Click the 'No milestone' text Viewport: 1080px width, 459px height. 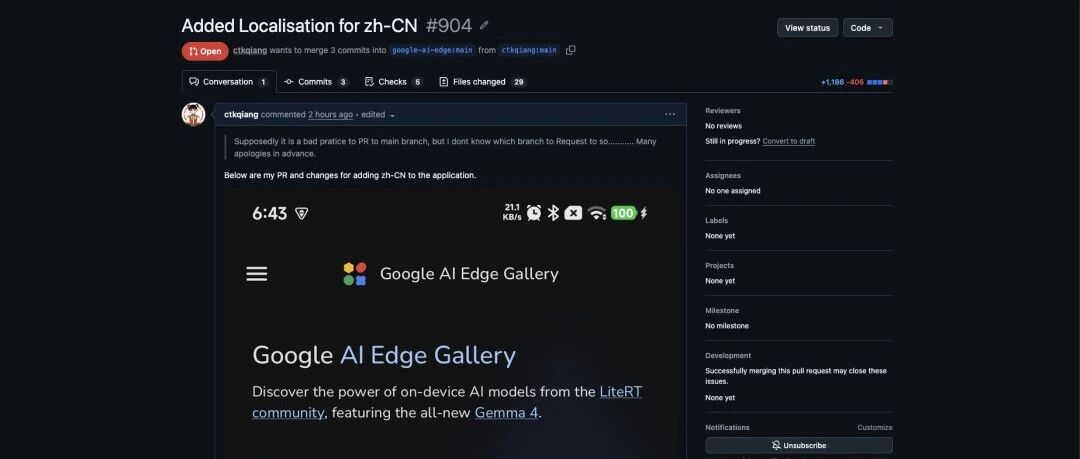coord(727,326)
